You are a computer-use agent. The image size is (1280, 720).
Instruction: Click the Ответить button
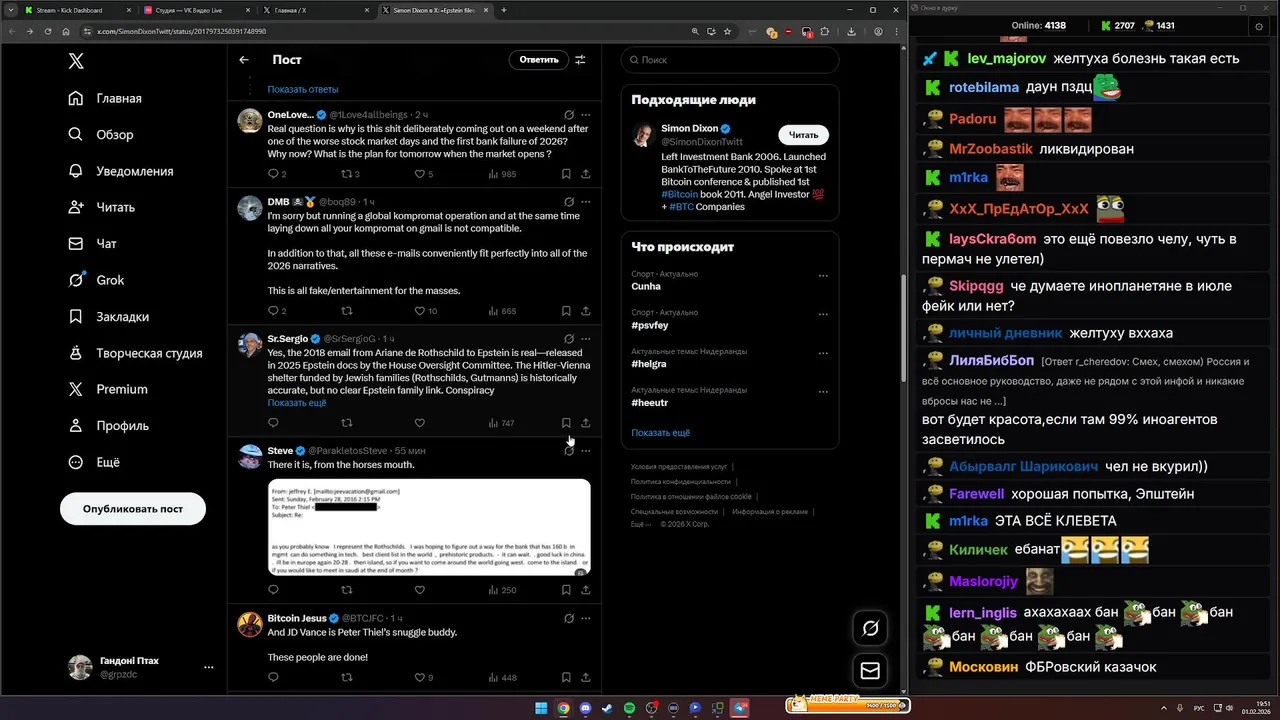pos(539,60)
